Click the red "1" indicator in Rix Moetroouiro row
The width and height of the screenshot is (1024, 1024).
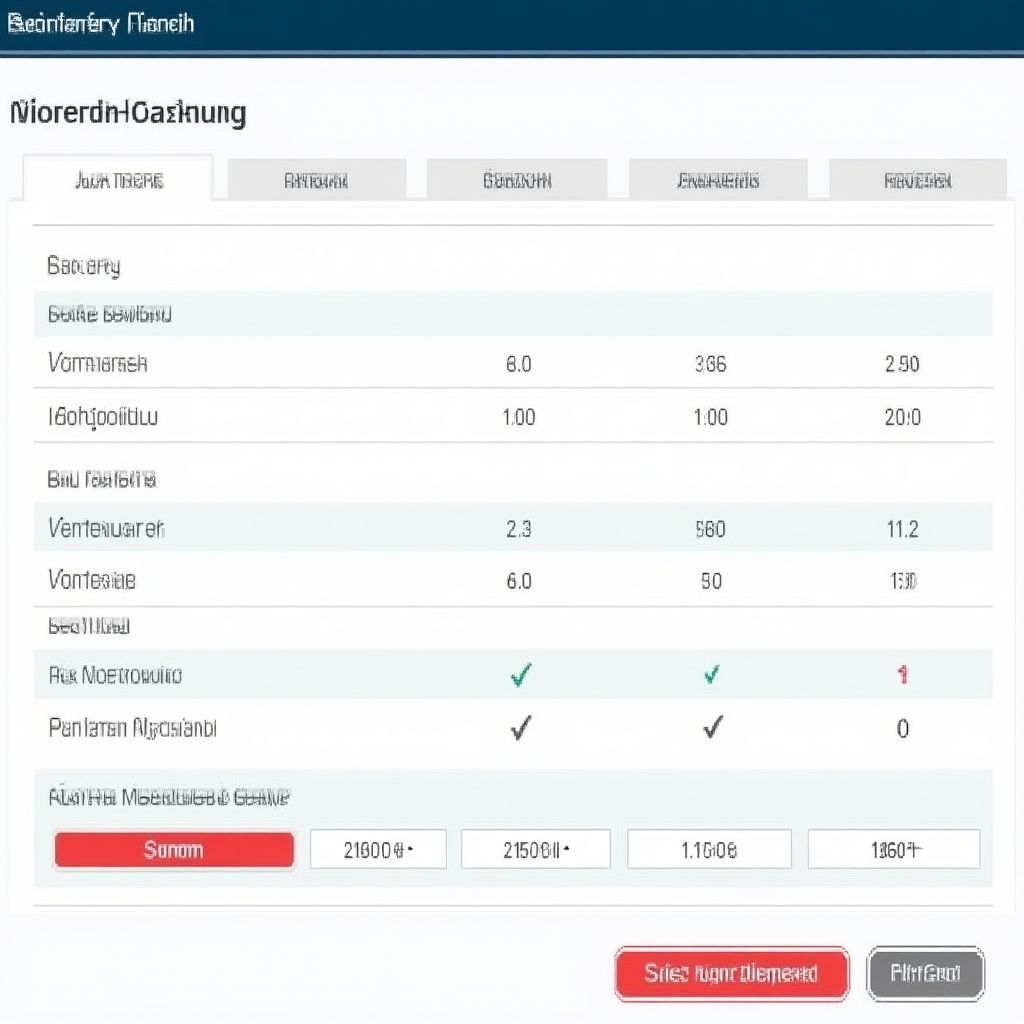[x=902, y=676]
